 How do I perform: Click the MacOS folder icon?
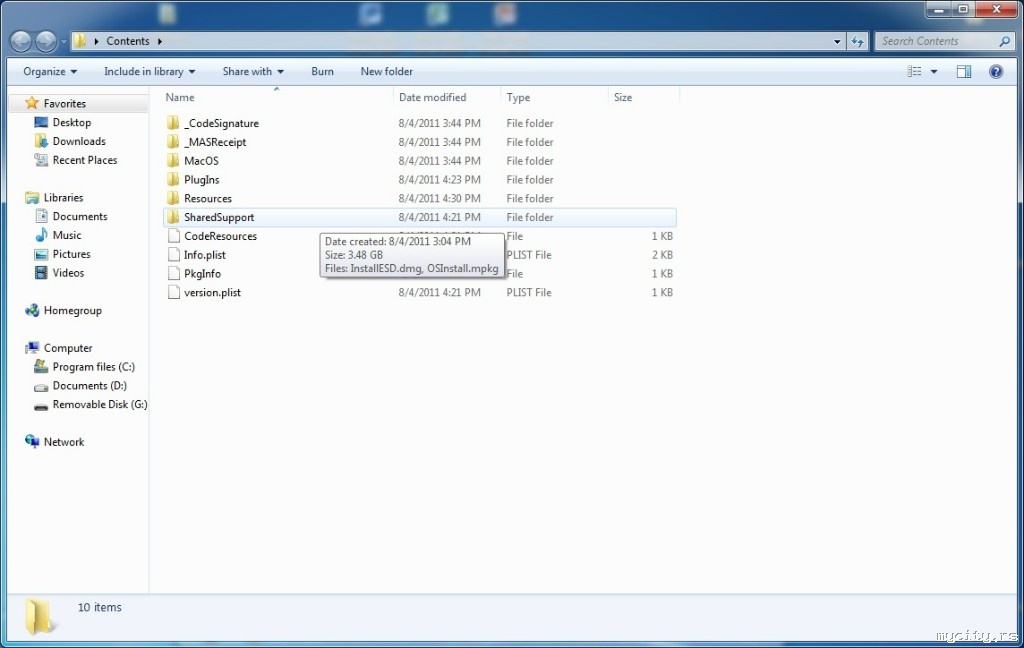coord(173,161)
